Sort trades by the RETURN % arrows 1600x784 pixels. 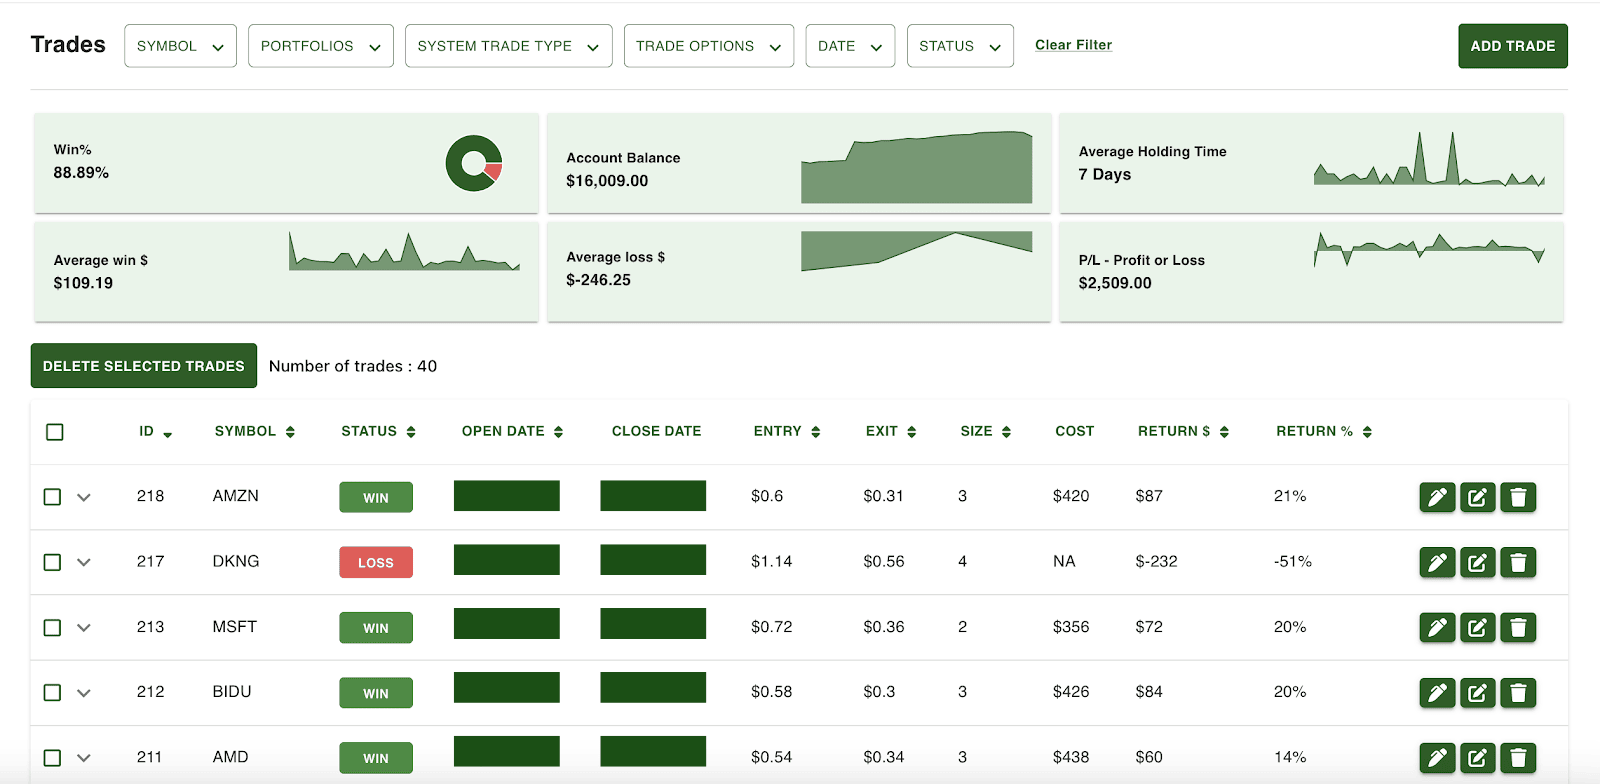click(1367, 432)
